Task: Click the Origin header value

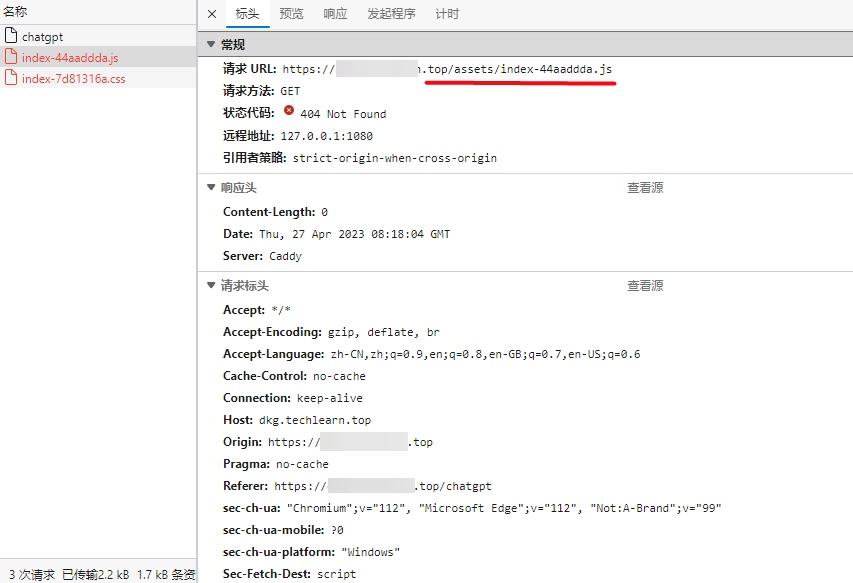Action: (350, 442)
